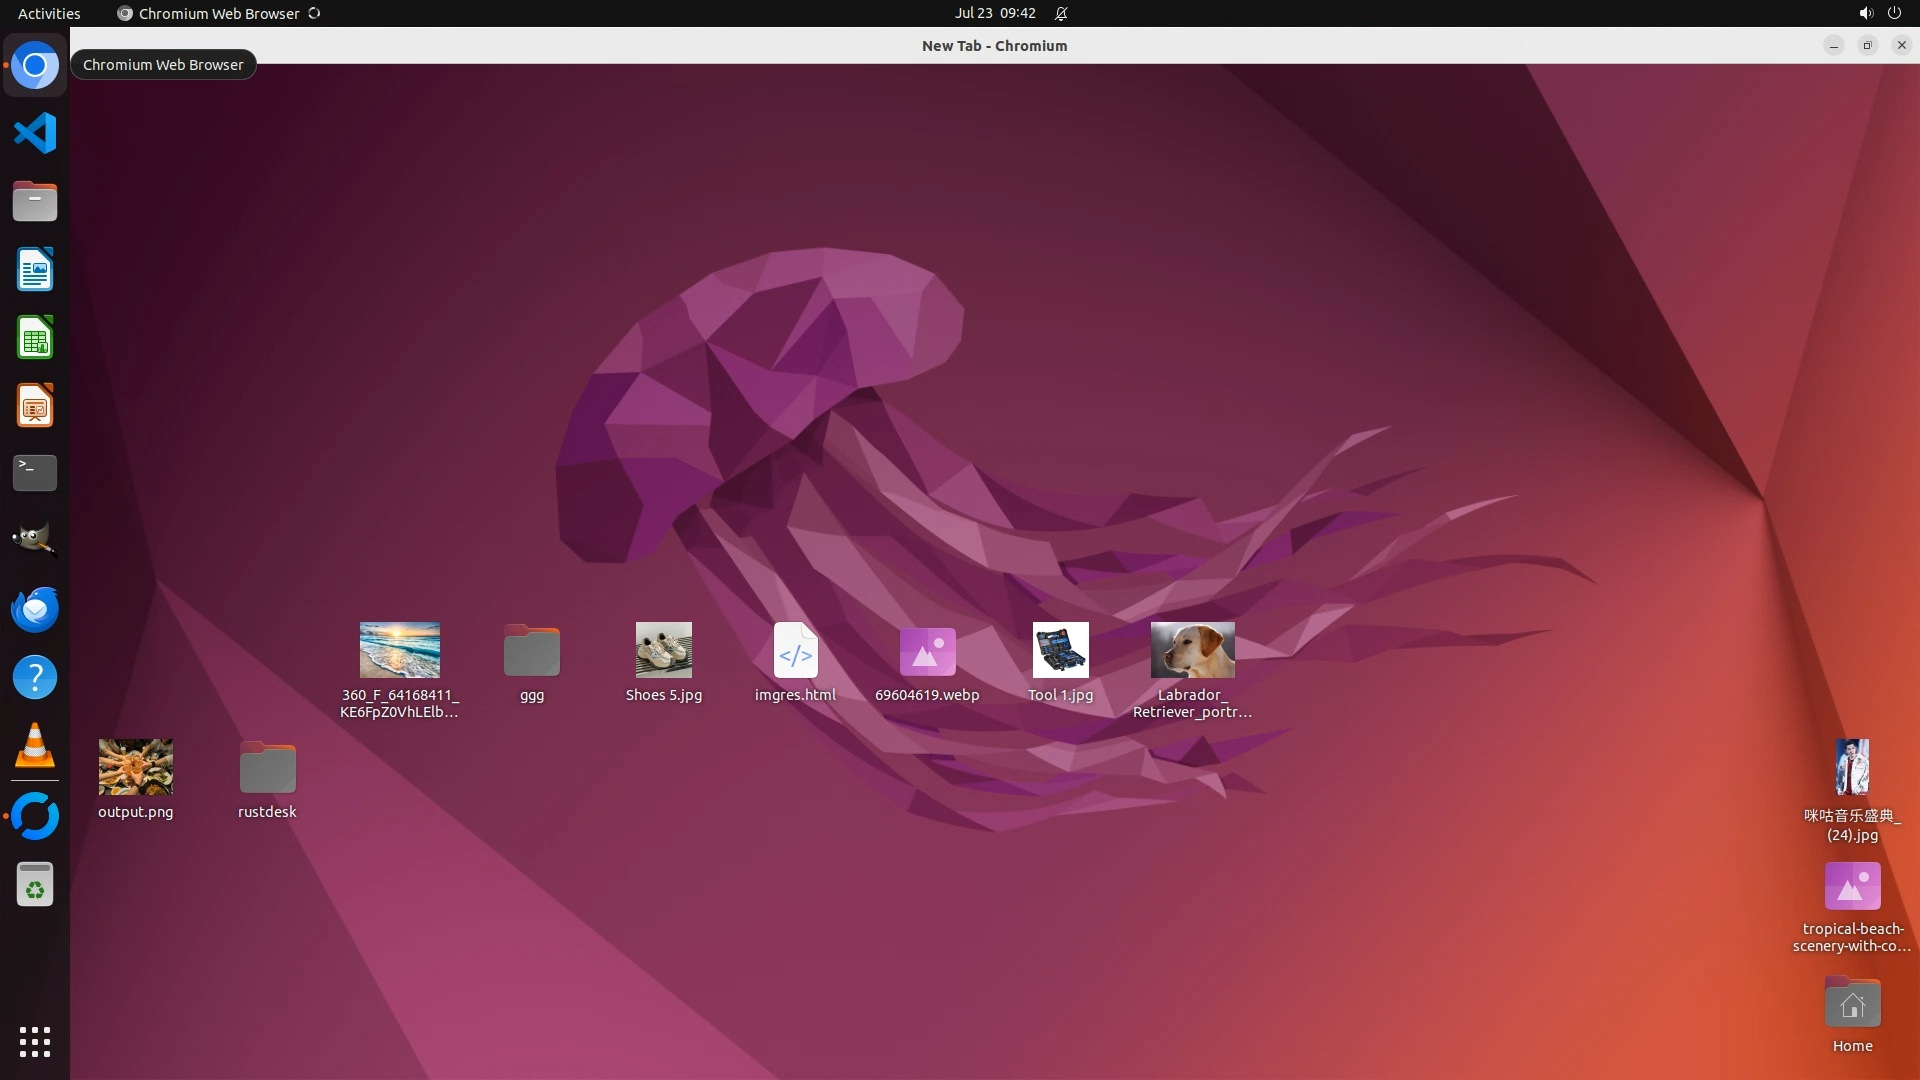Select the Labrador Retriever portrait thumbnail
The image size is (1920, 1080).
click(x=1192, y=651)
